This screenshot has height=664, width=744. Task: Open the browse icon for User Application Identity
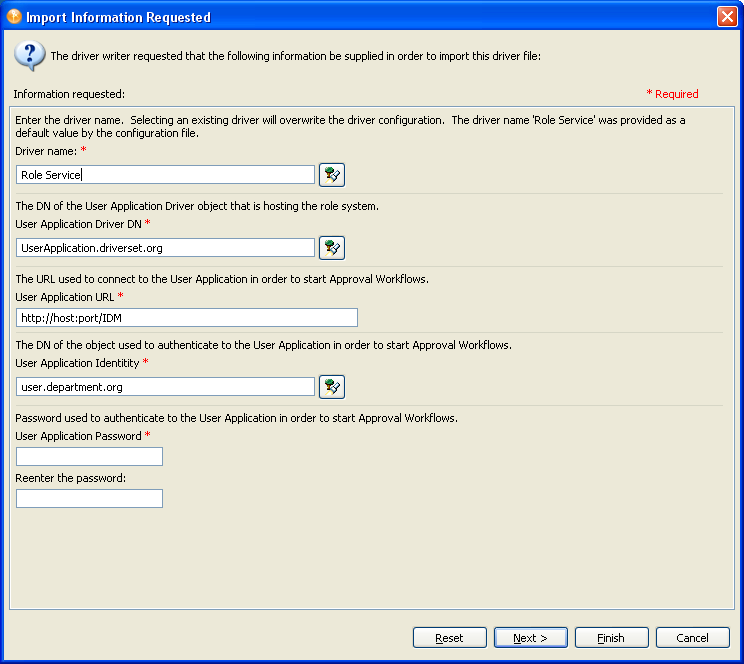[x=332, y=386]
